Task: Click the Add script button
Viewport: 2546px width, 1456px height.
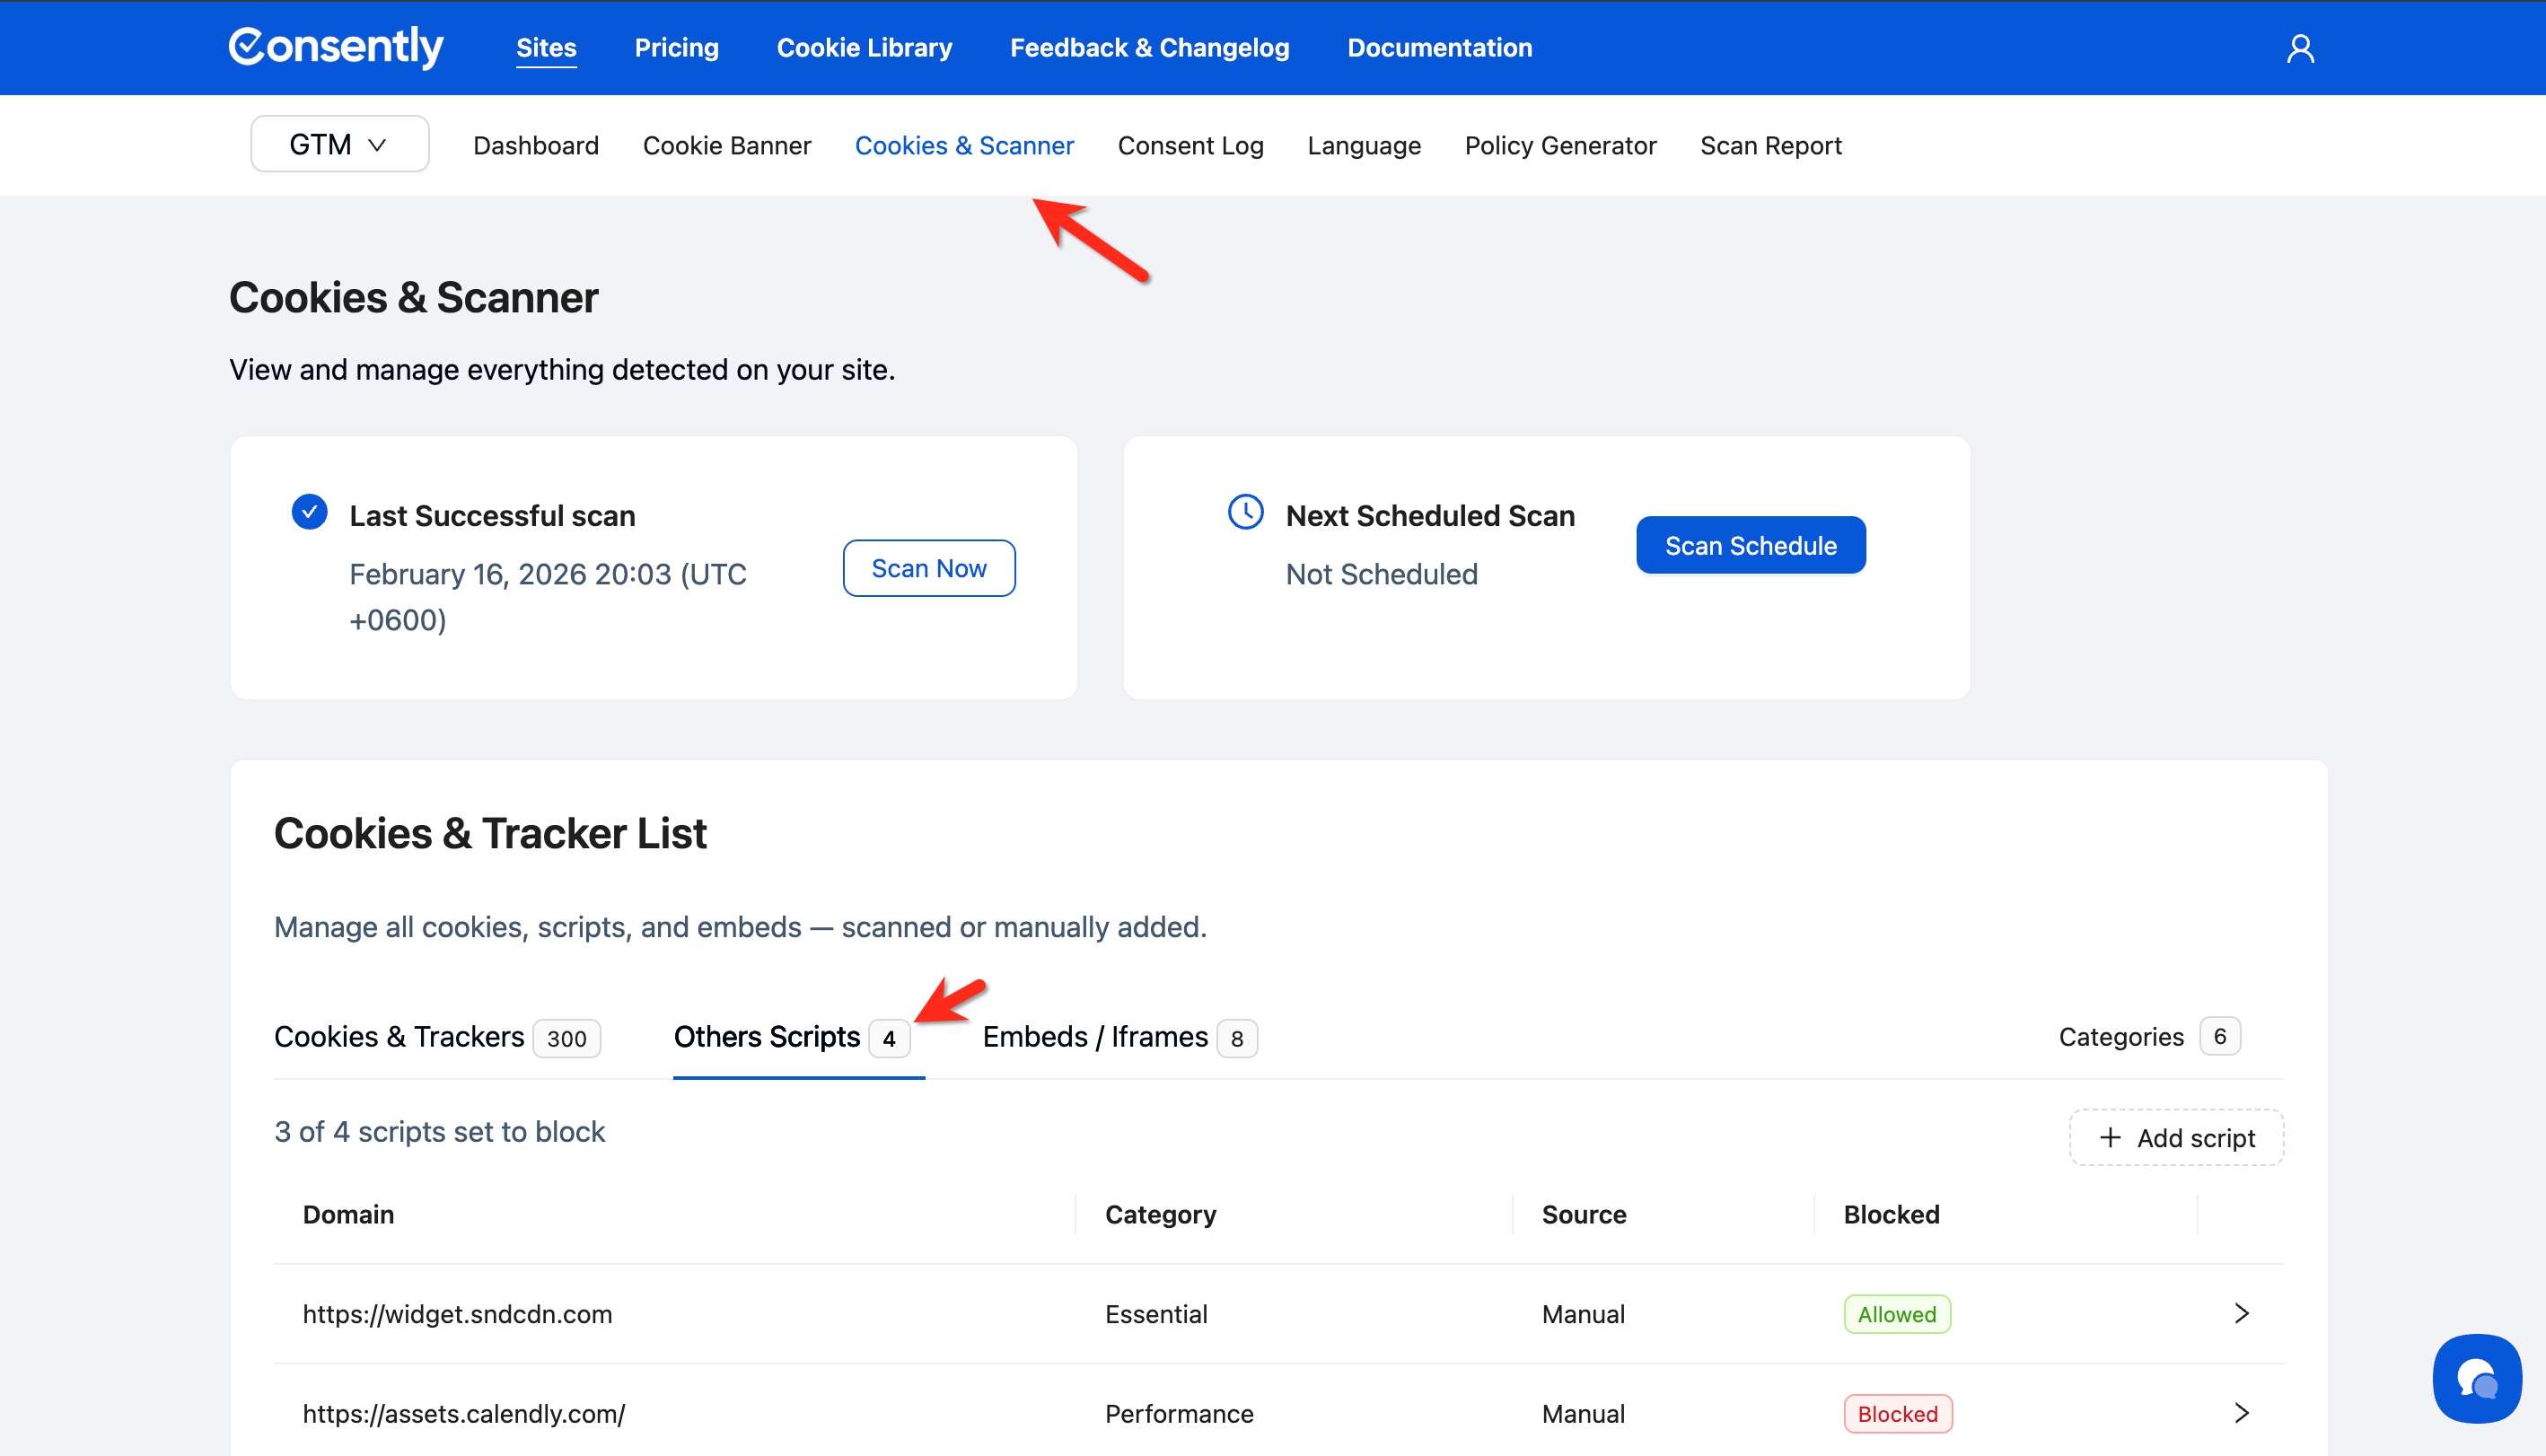Action: (x=2175, y=1137)
